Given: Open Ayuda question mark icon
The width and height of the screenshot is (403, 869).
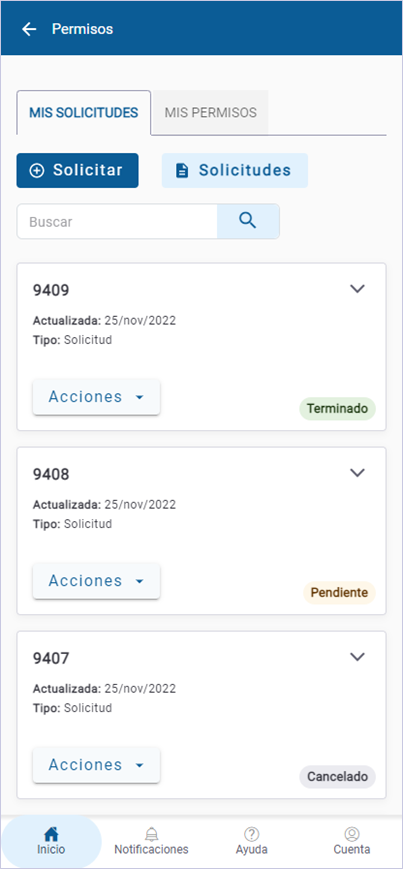Looking at the screenshot, I should [x=252, y=834].
